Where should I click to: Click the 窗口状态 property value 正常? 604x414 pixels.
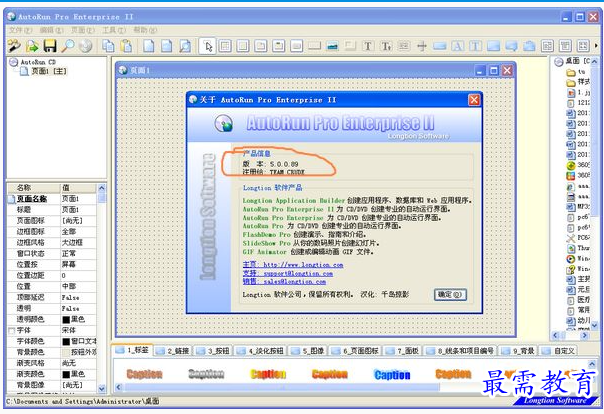(x=79, y=253)
